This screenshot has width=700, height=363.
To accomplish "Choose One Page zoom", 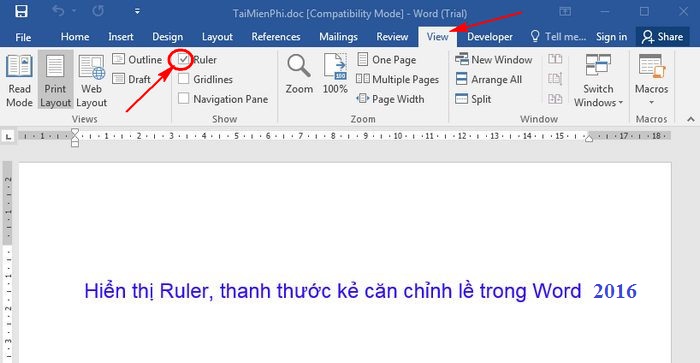I will pyautogui.click(x=387, y=59).
